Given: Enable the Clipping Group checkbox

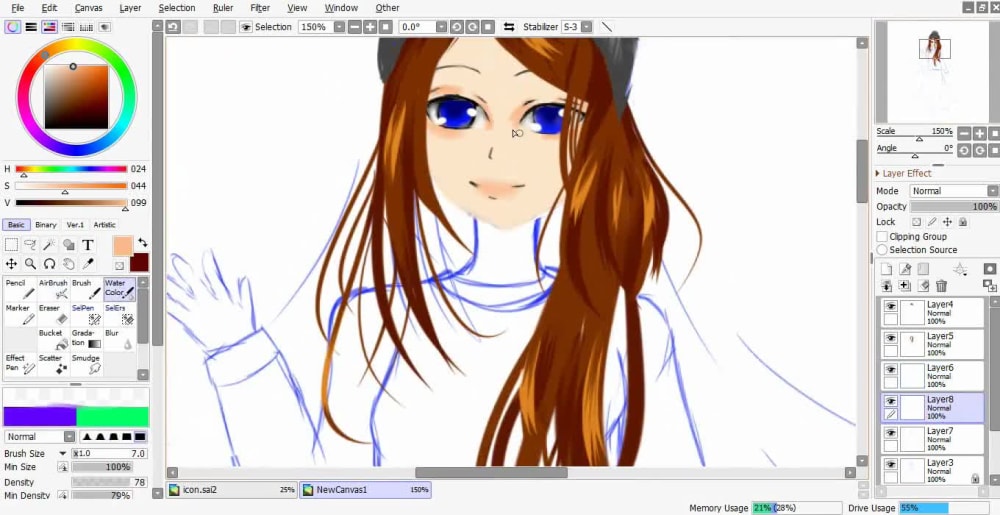Looking at the screenshot, I should (882, 236).
